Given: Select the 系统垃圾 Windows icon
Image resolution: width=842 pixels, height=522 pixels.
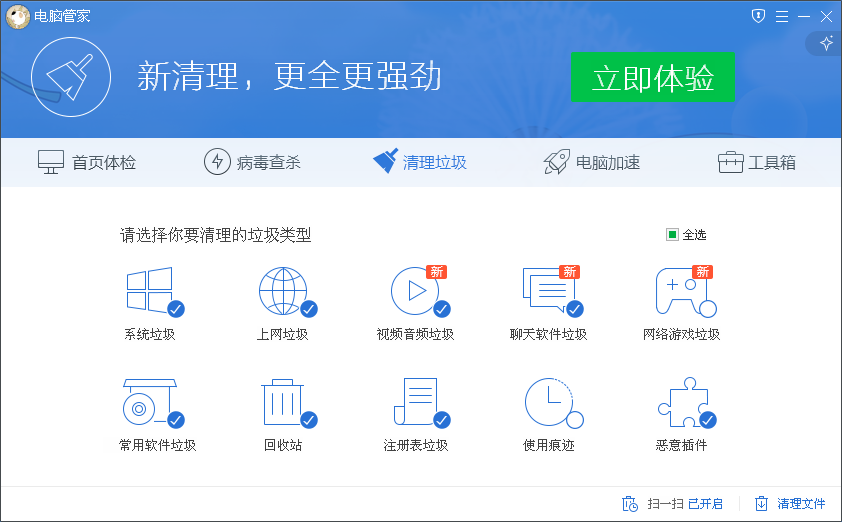Looking at the screenshot, I should click(150, 291).
